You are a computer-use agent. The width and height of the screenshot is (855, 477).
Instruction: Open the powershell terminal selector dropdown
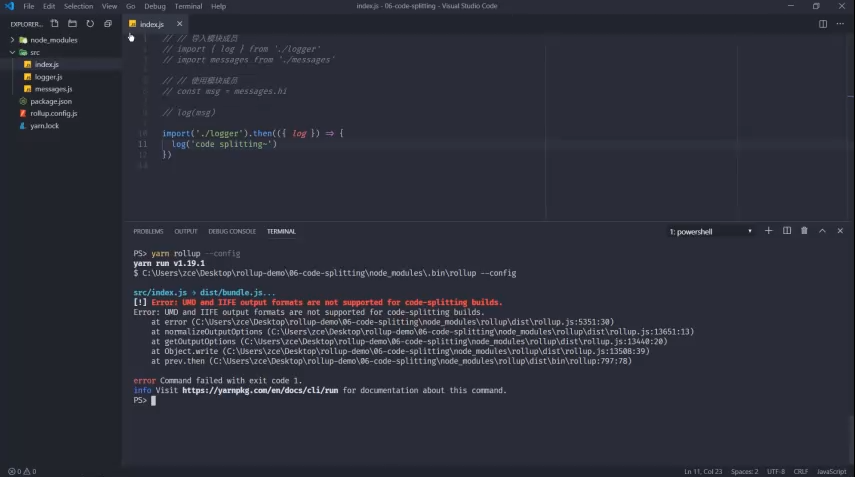pyautogui.click(x=711, y=232)
